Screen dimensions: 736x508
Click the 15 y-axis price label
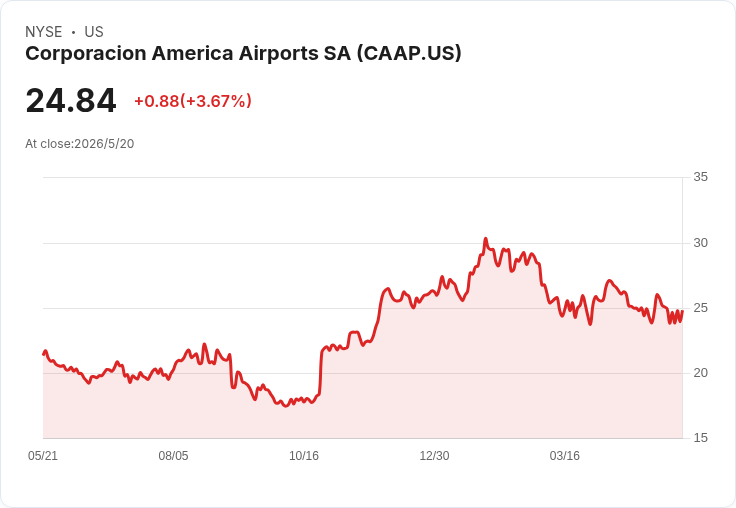coord(700,438)
